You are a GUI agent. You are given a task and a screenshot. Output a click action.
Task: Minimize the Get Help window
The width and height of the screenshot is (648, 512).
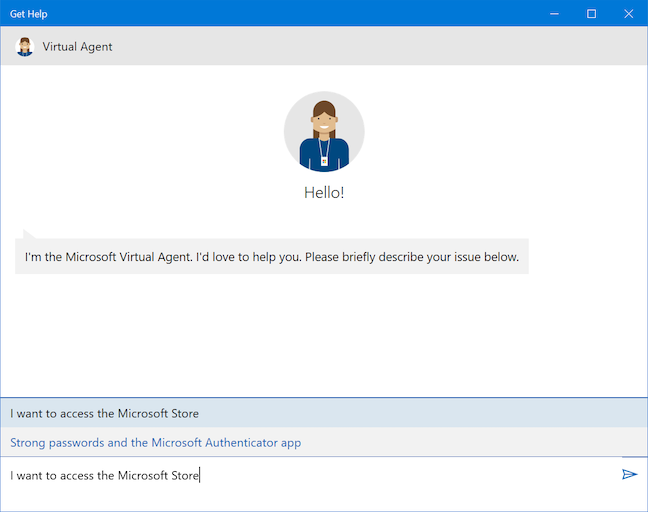click(555, 14)
